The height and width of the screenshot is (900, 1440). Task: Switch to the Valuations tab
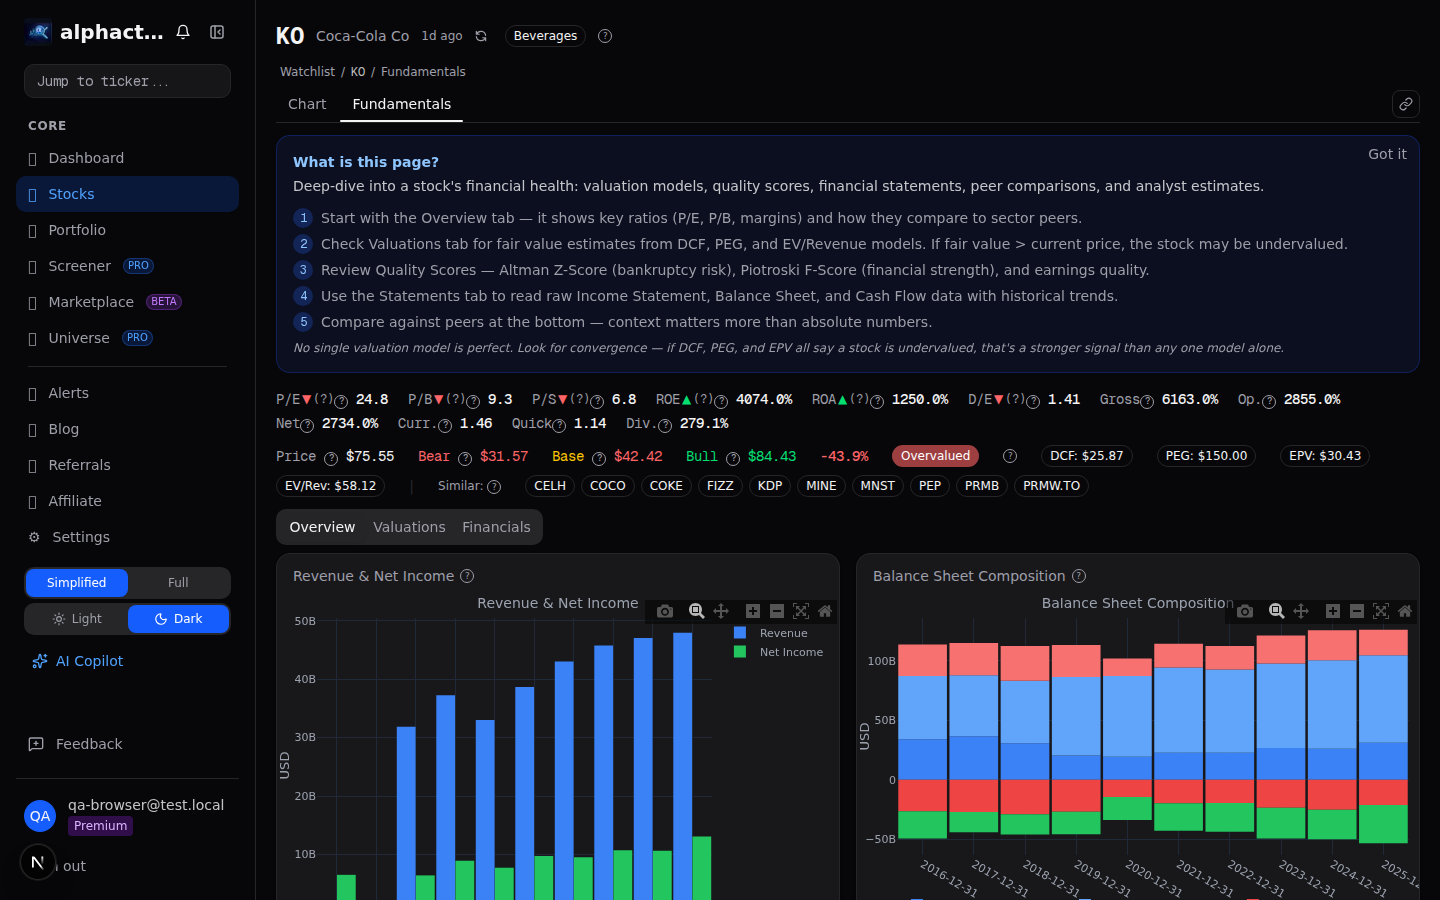pyautogui.click(x=409, y=526)
